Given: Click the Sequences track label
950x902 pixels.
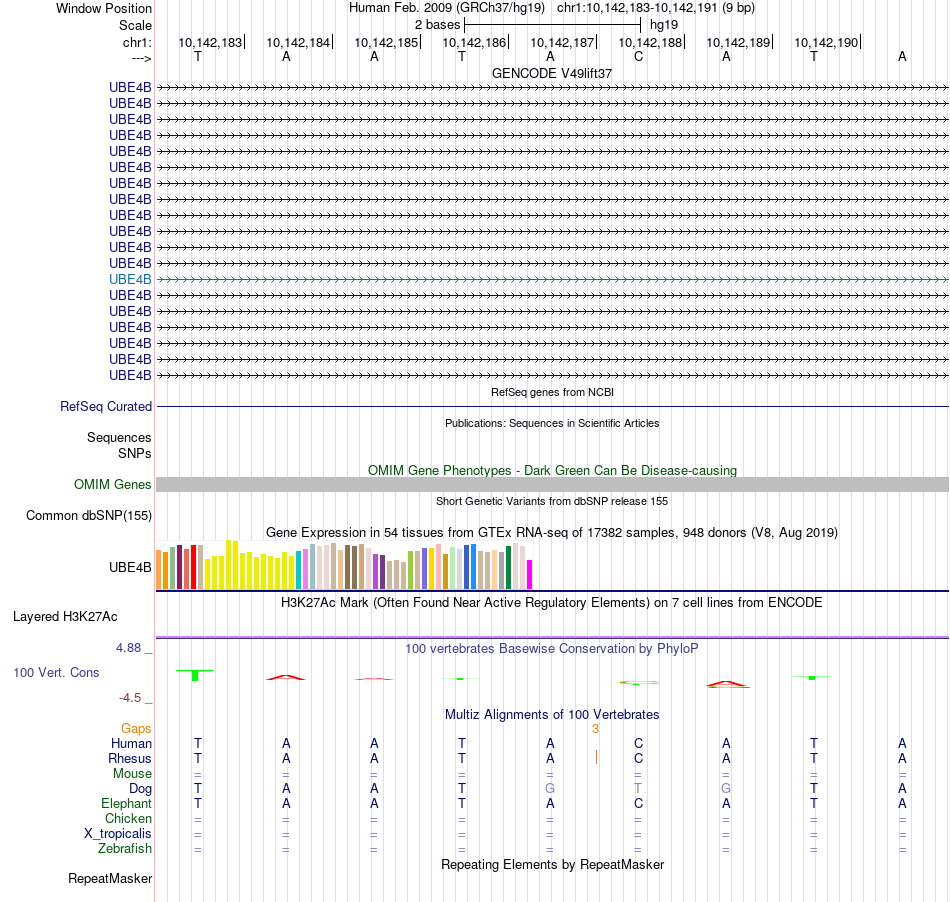Looking at the screenshot, I should pyautogui.click(x=119, y=437).
